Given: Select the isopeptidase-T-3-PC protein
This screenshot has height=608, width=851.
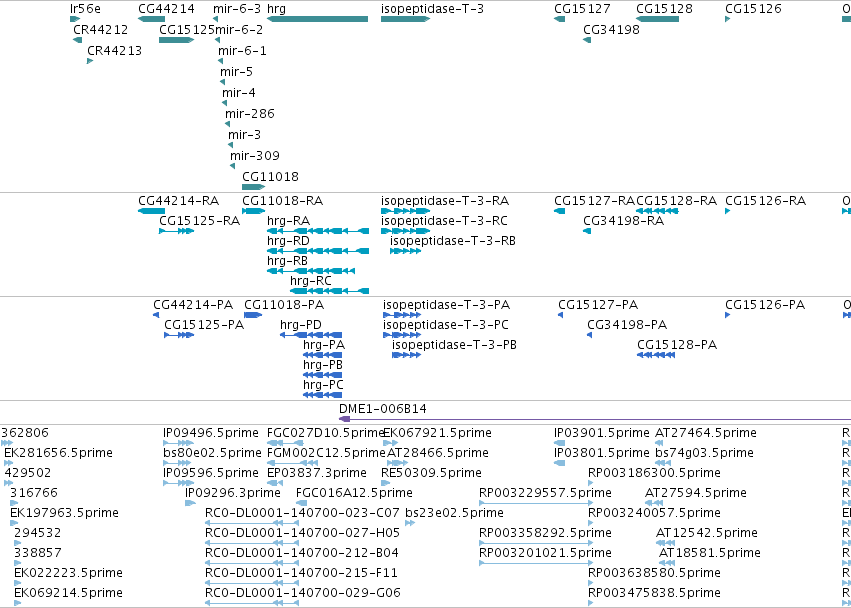Looking at the screenshot, I should coord(402,335).
